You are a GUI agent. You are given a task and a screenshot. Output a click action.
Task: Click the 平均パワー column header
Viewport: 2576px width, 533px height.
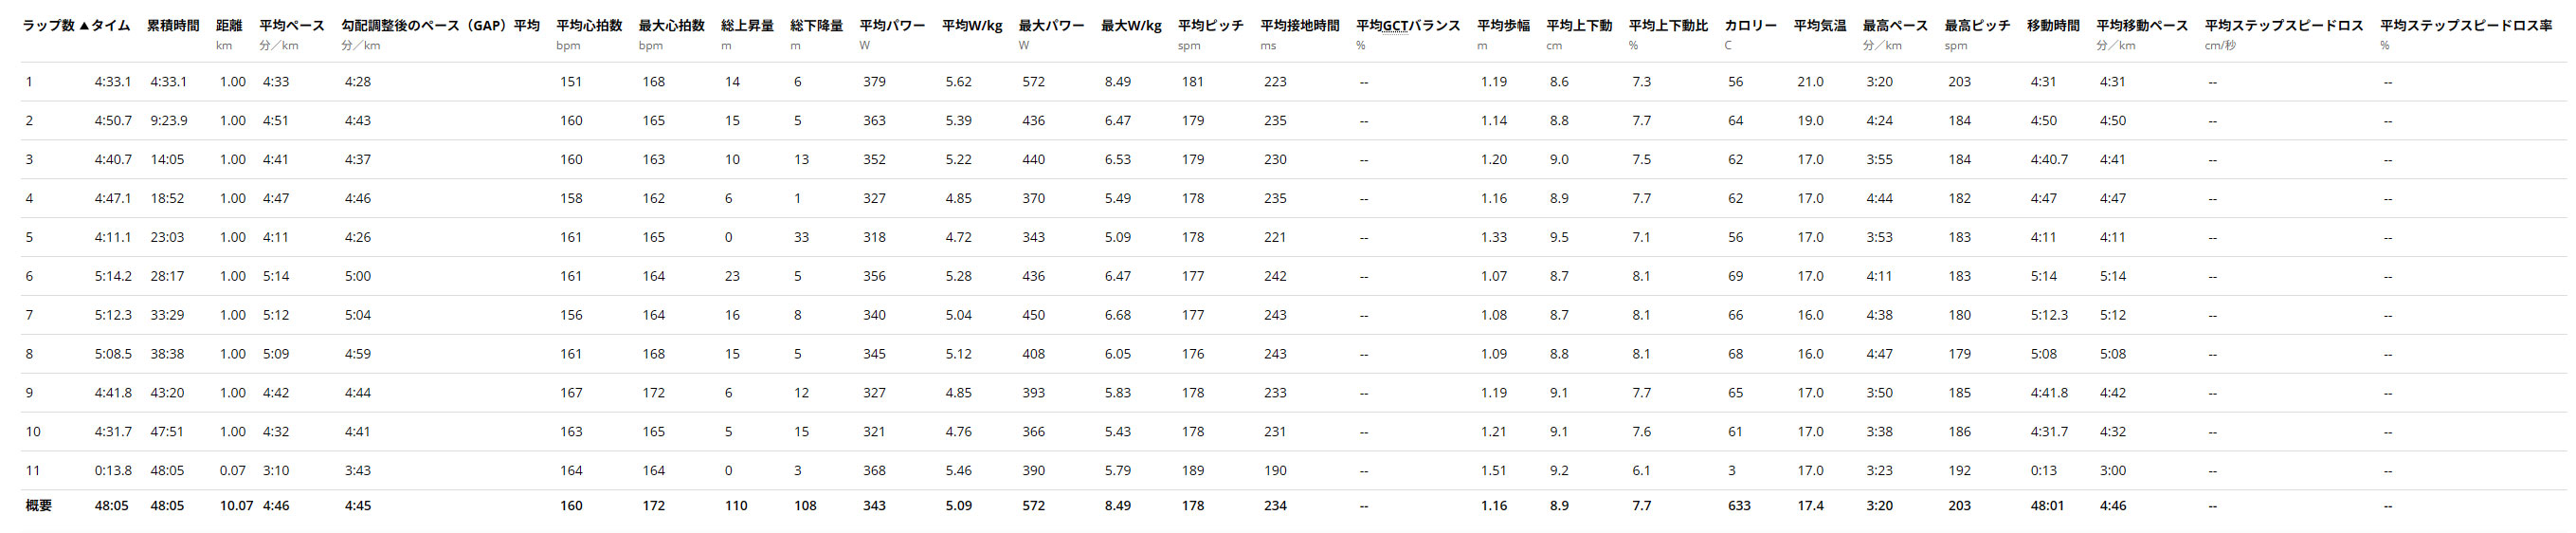pyautogui.click(x=892, y=26)
